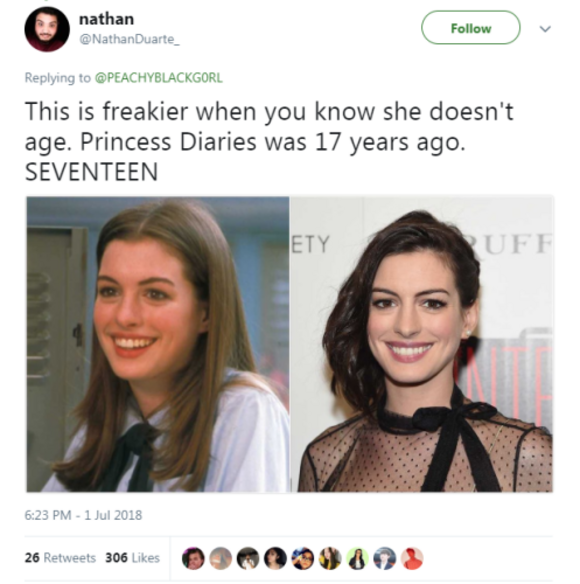Click the display name nathan
Viewport: 580px width, 584px height.
(x=107, y=19)
